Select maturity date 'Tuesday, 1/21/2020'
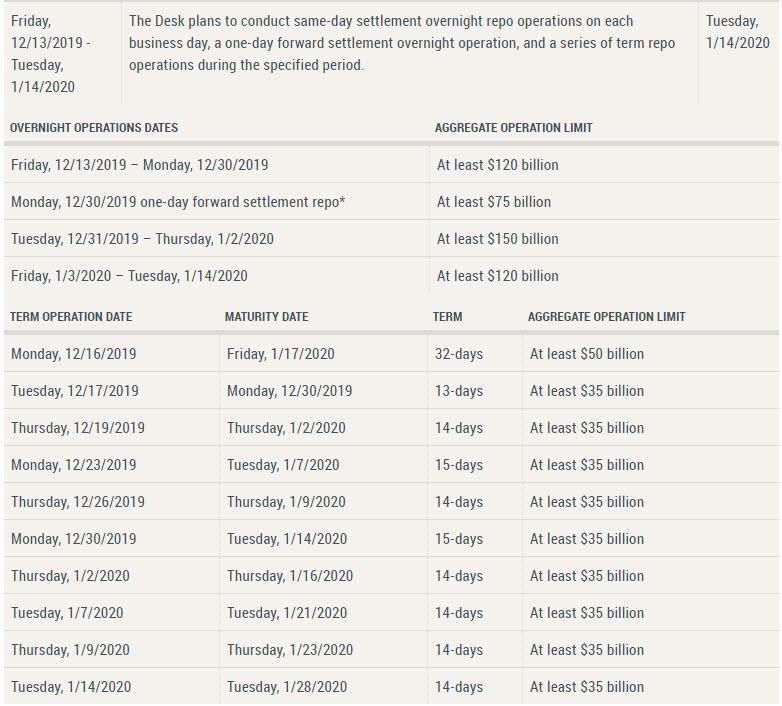Image resolution: width=782 pixels, height=706 pixels. (287, 613)
